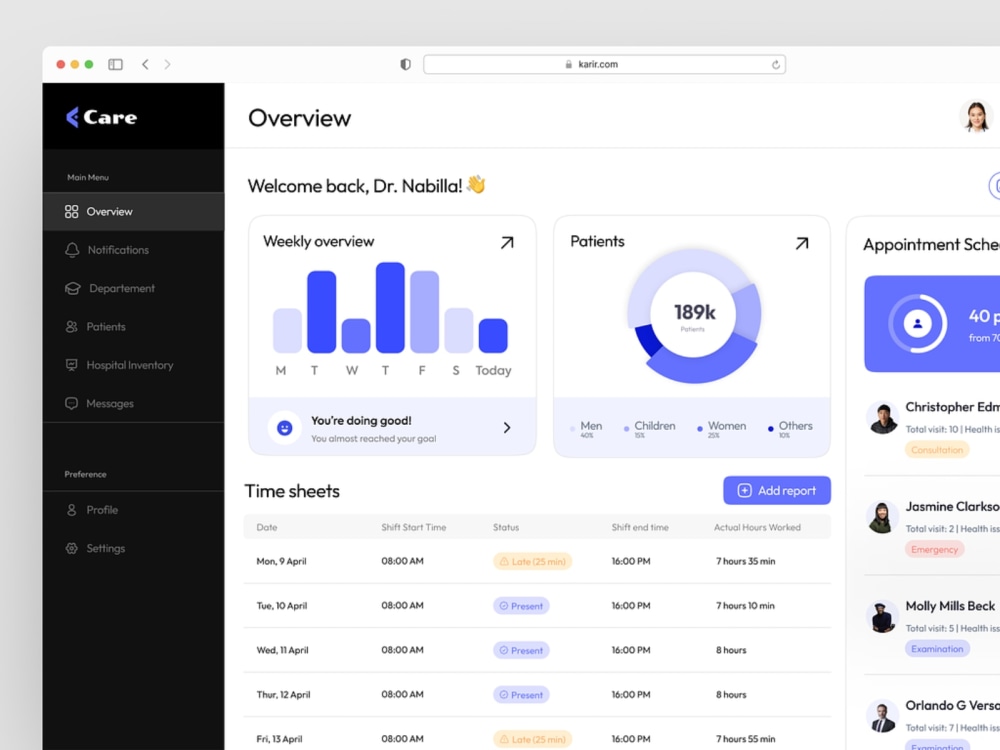Select the Mon, 9 April date cell
The width and height of the screenshot is (1000, 750).
281,561
